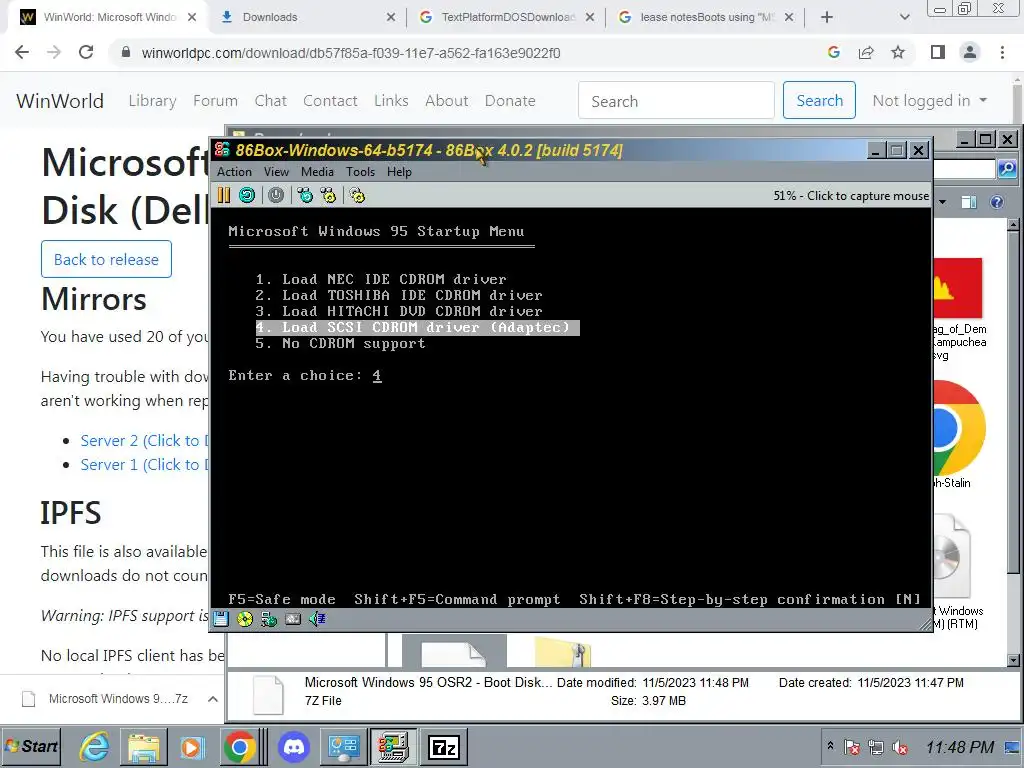Open the 86Box View menu
Screen dimensions: 1024x768
[x=276, y=172]
